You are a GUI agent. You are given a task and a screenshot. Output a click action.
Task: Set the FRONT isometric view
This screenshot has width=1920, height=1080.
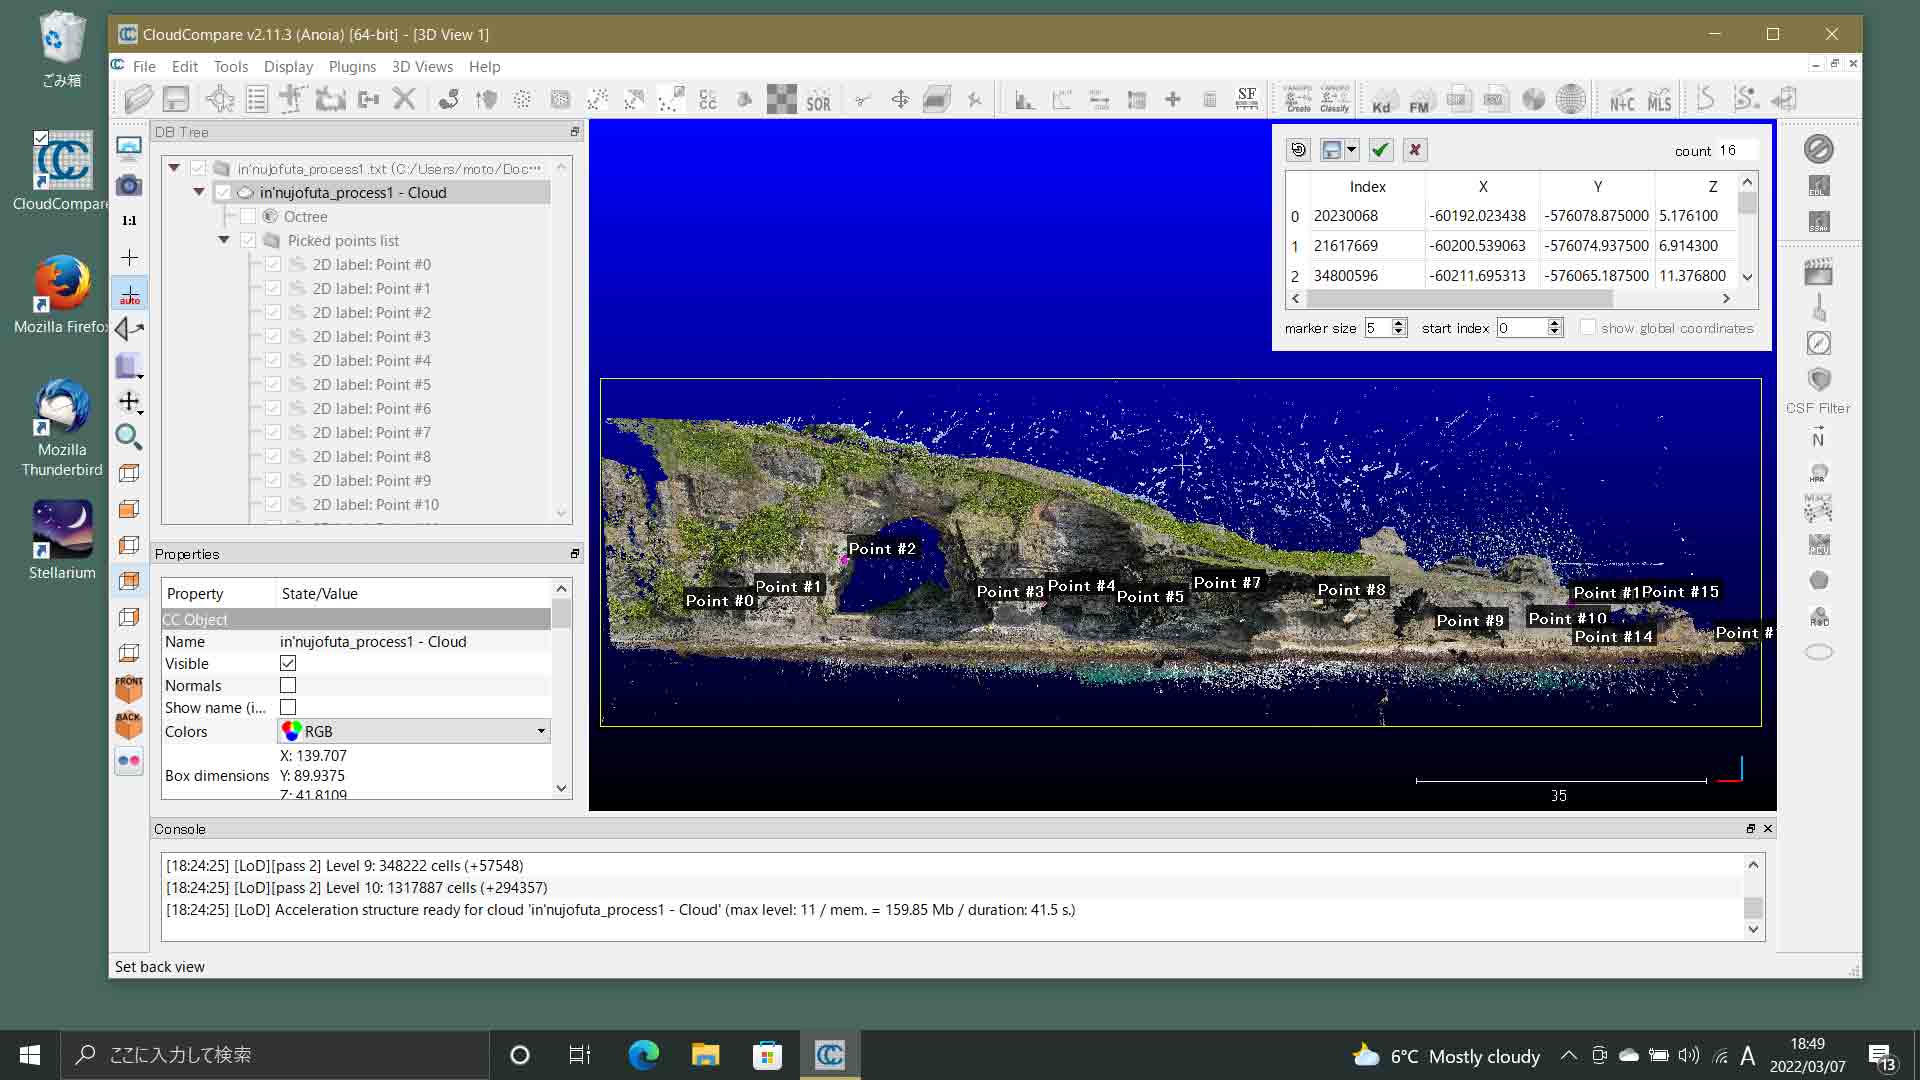[129, 688]
